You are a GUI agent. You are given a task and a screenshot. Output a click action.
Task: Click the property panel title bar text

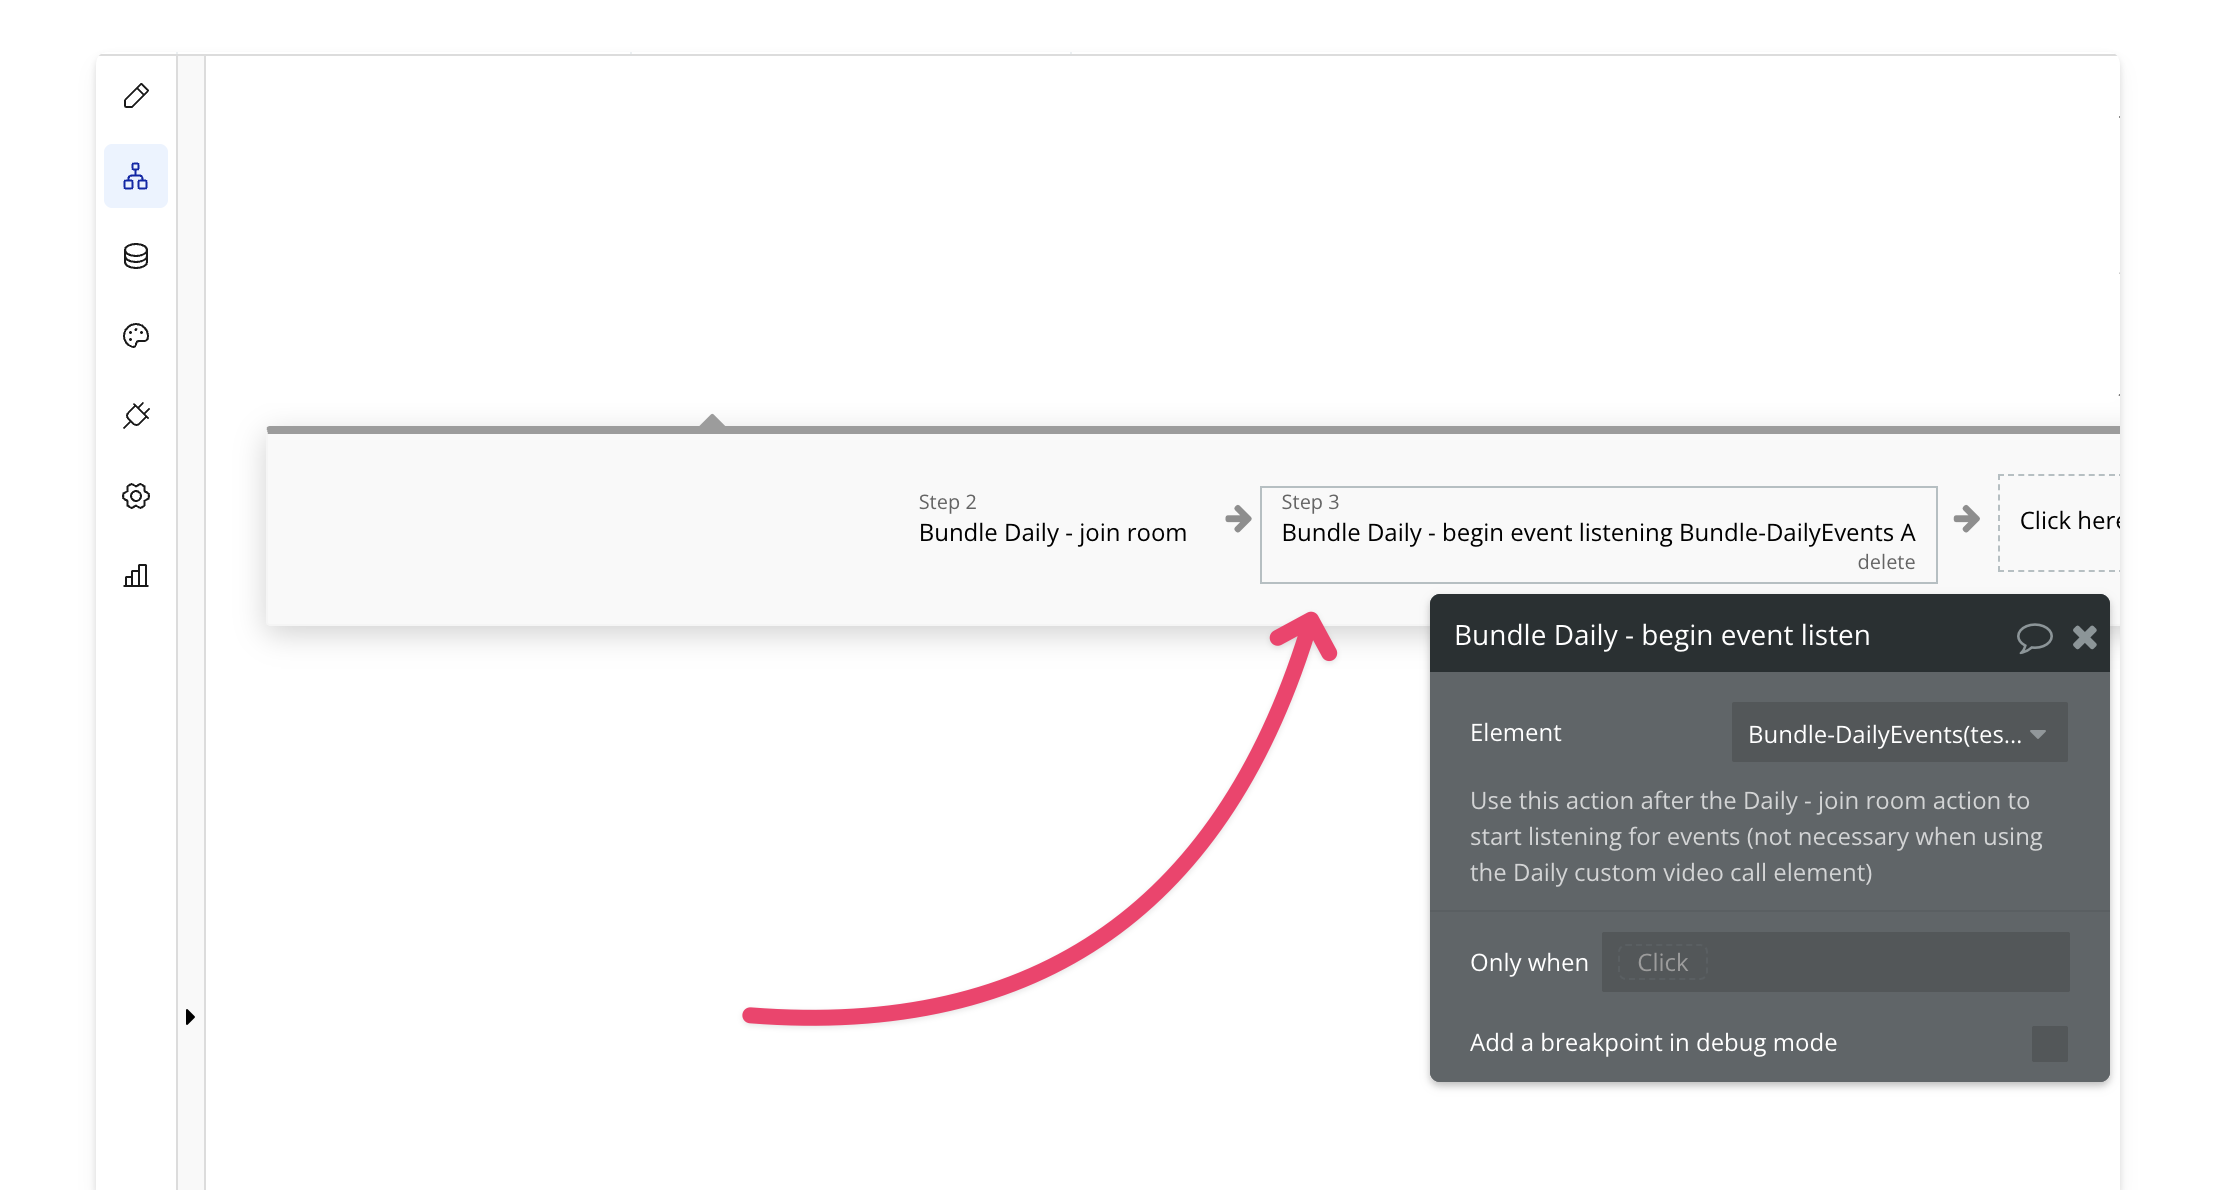(1662, 635)
